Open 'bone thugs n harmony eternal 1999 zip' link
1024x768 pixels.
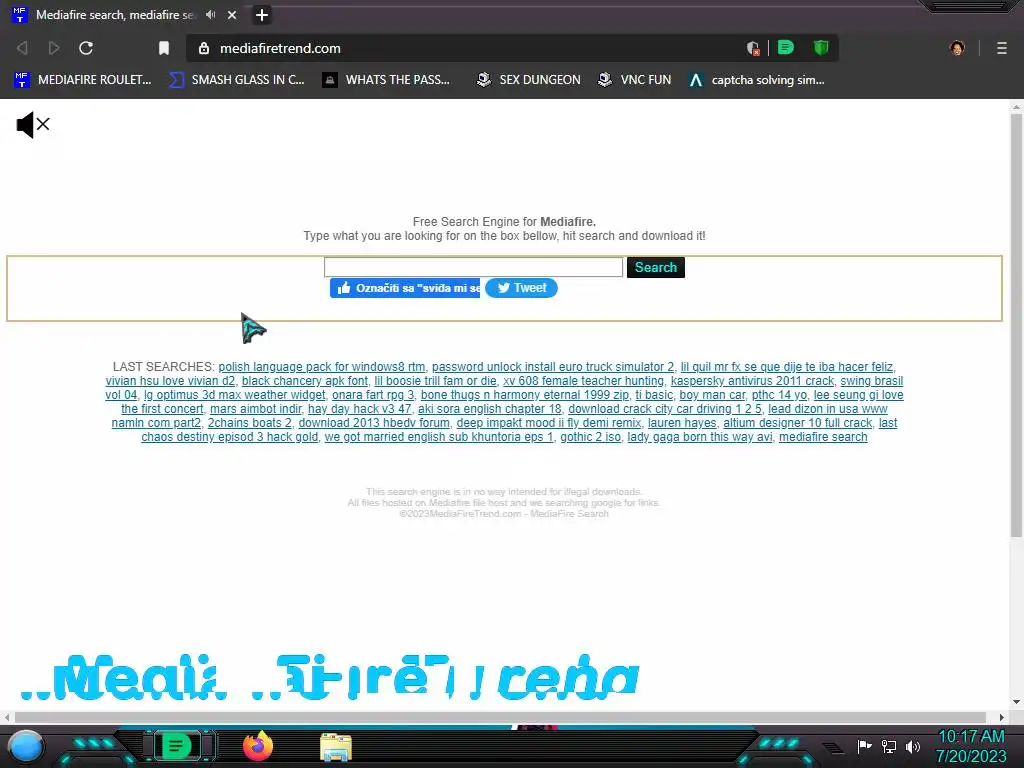tap(525, 395)
